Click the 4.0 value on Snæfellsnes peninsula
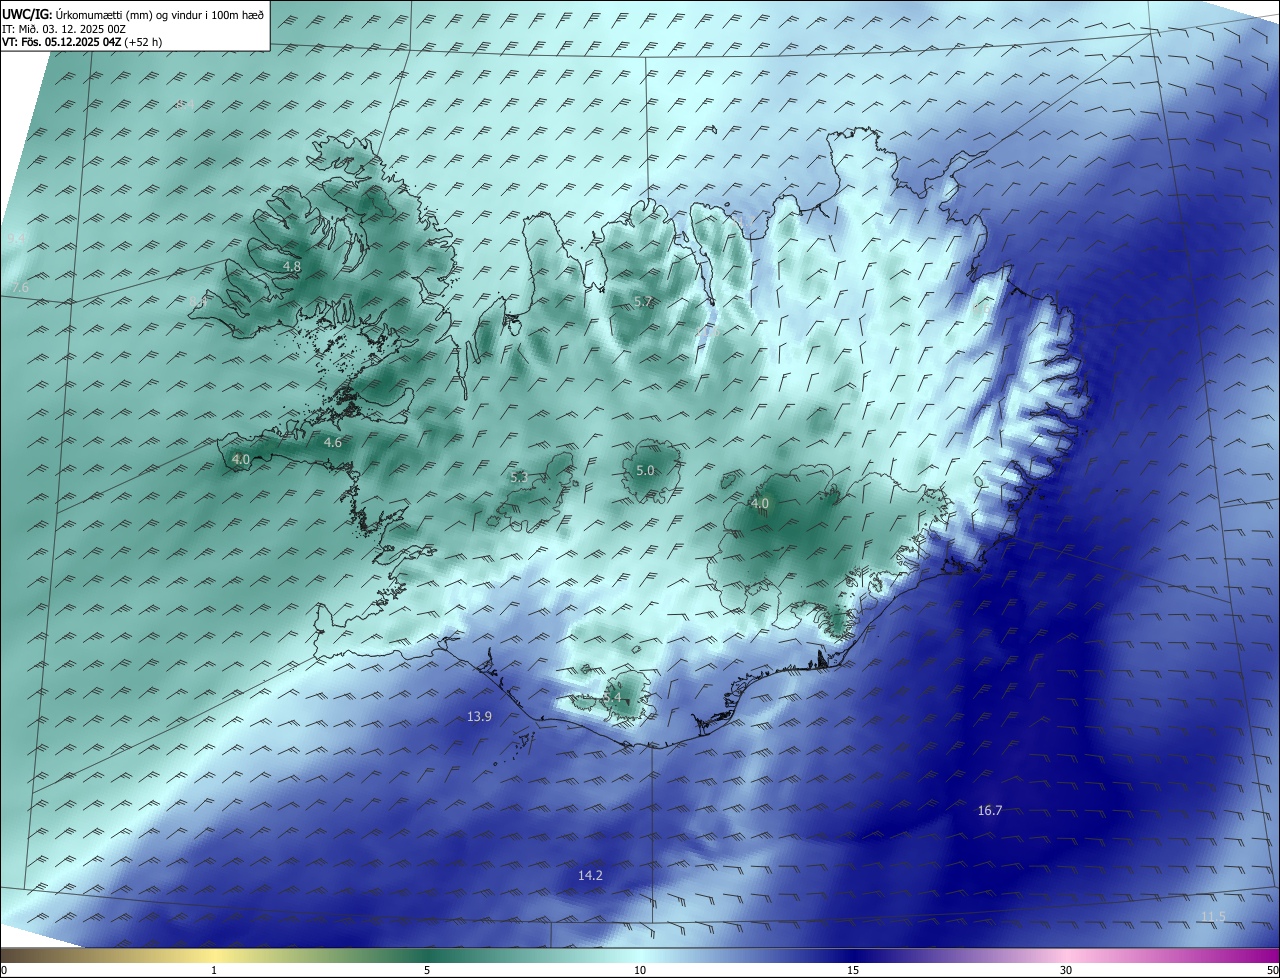The height and width of the screenshot is (978, 1280). 241,460
